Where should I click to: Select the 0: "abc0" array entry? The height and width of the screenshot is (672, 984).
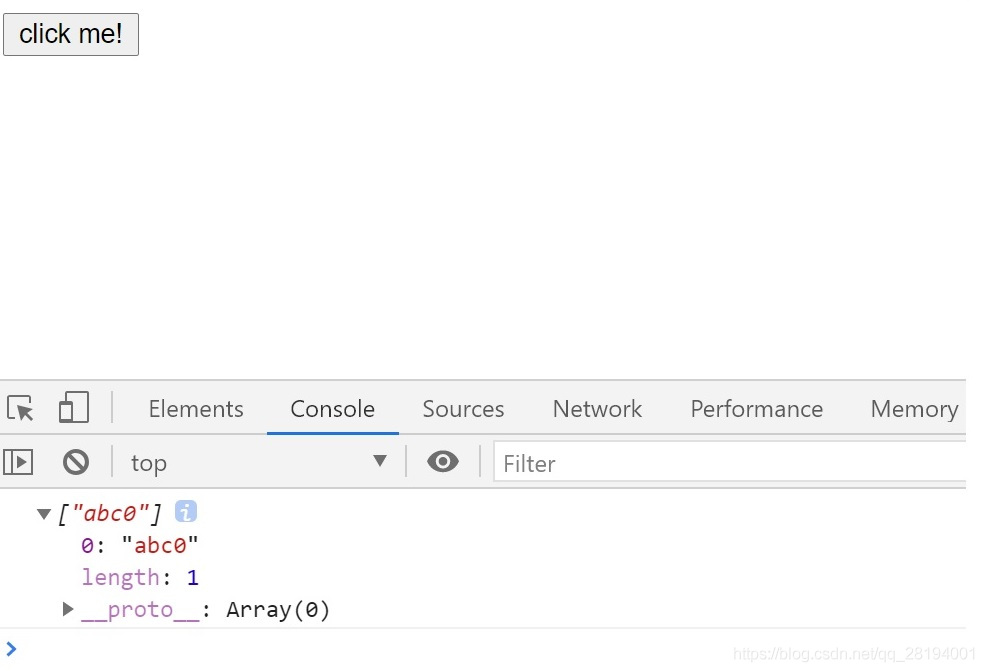(140, 546)
